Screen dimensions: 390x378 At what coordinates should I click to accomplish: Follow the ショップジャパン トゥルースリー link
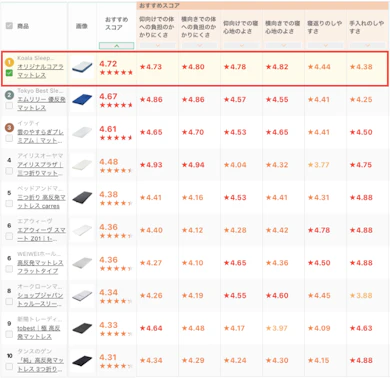(x=40, y=300)
